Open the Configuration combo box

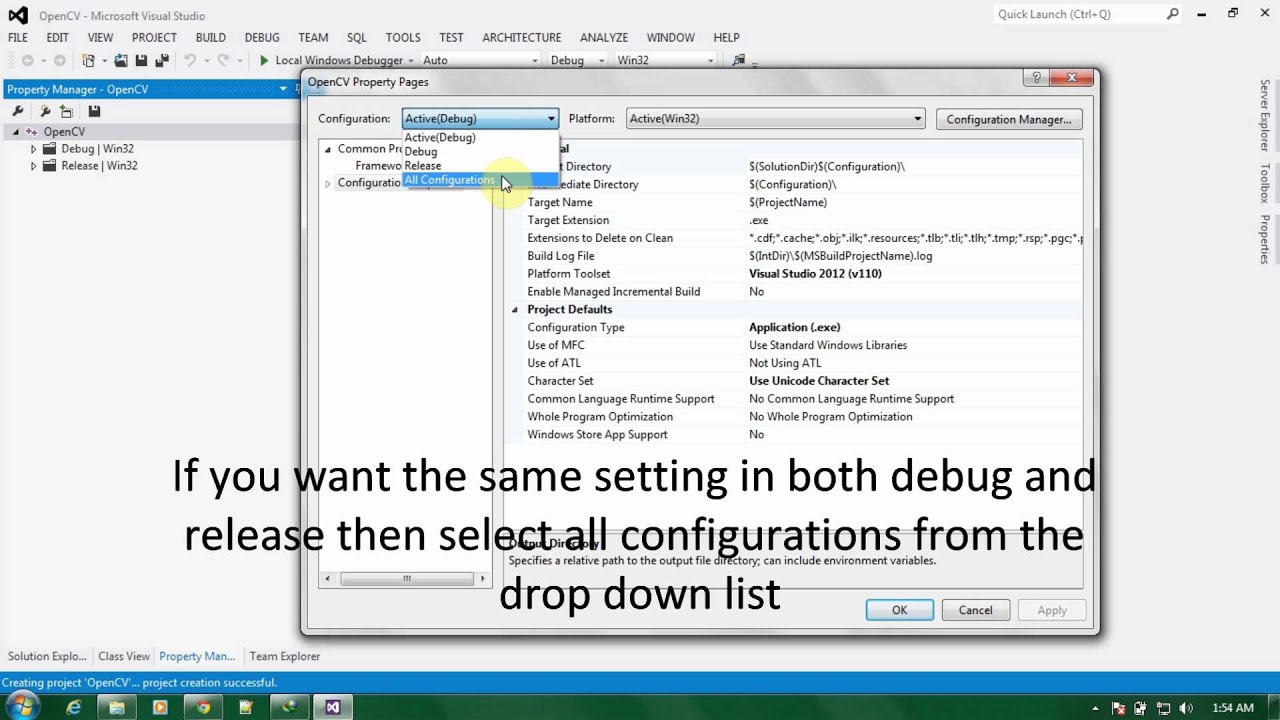click(480, 119)
